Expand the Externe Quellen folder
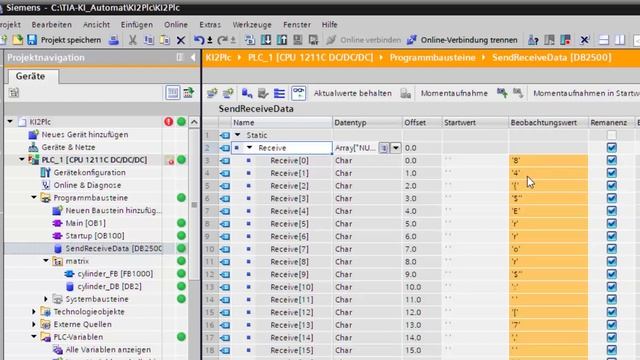The width and height of the screenshot is (640, 360). (34, 324)
